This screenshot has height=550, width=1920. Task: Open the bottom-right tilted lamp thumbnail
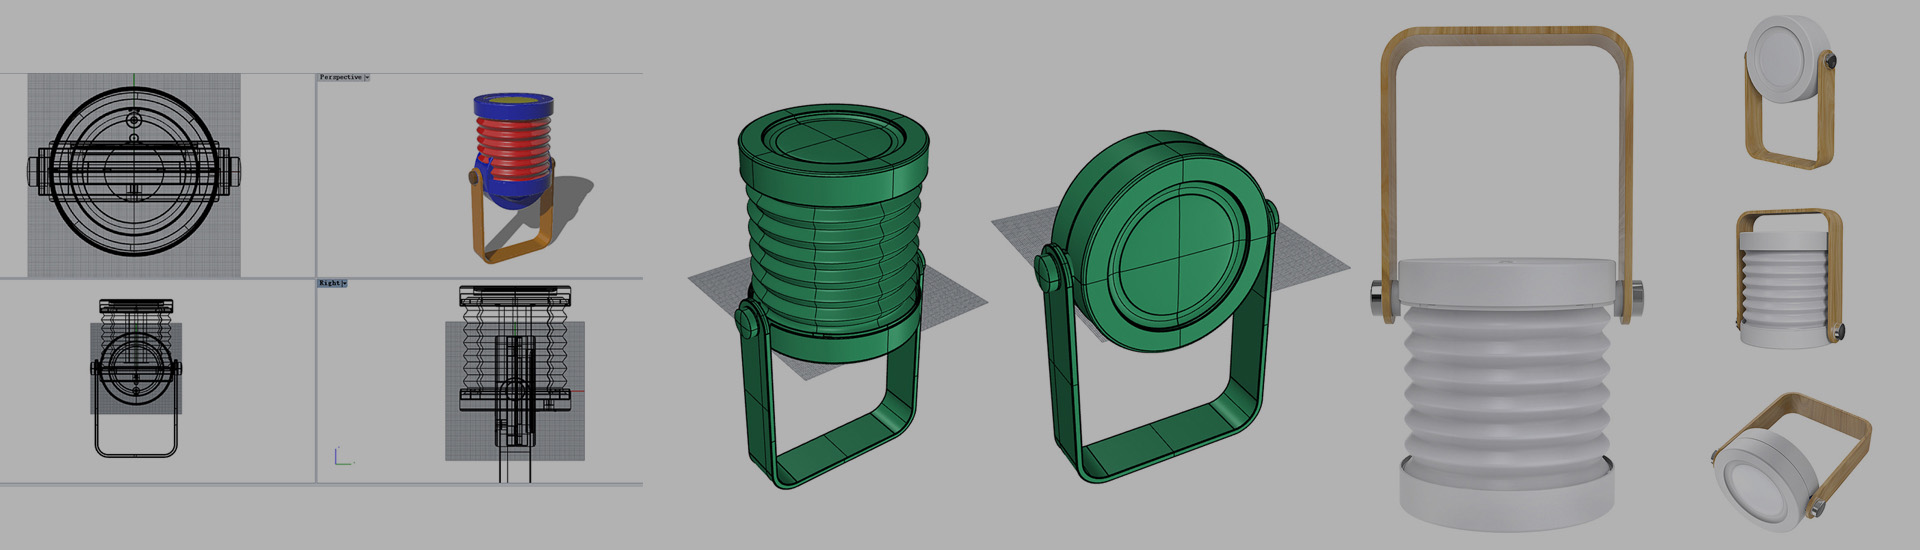(1788, 460)
